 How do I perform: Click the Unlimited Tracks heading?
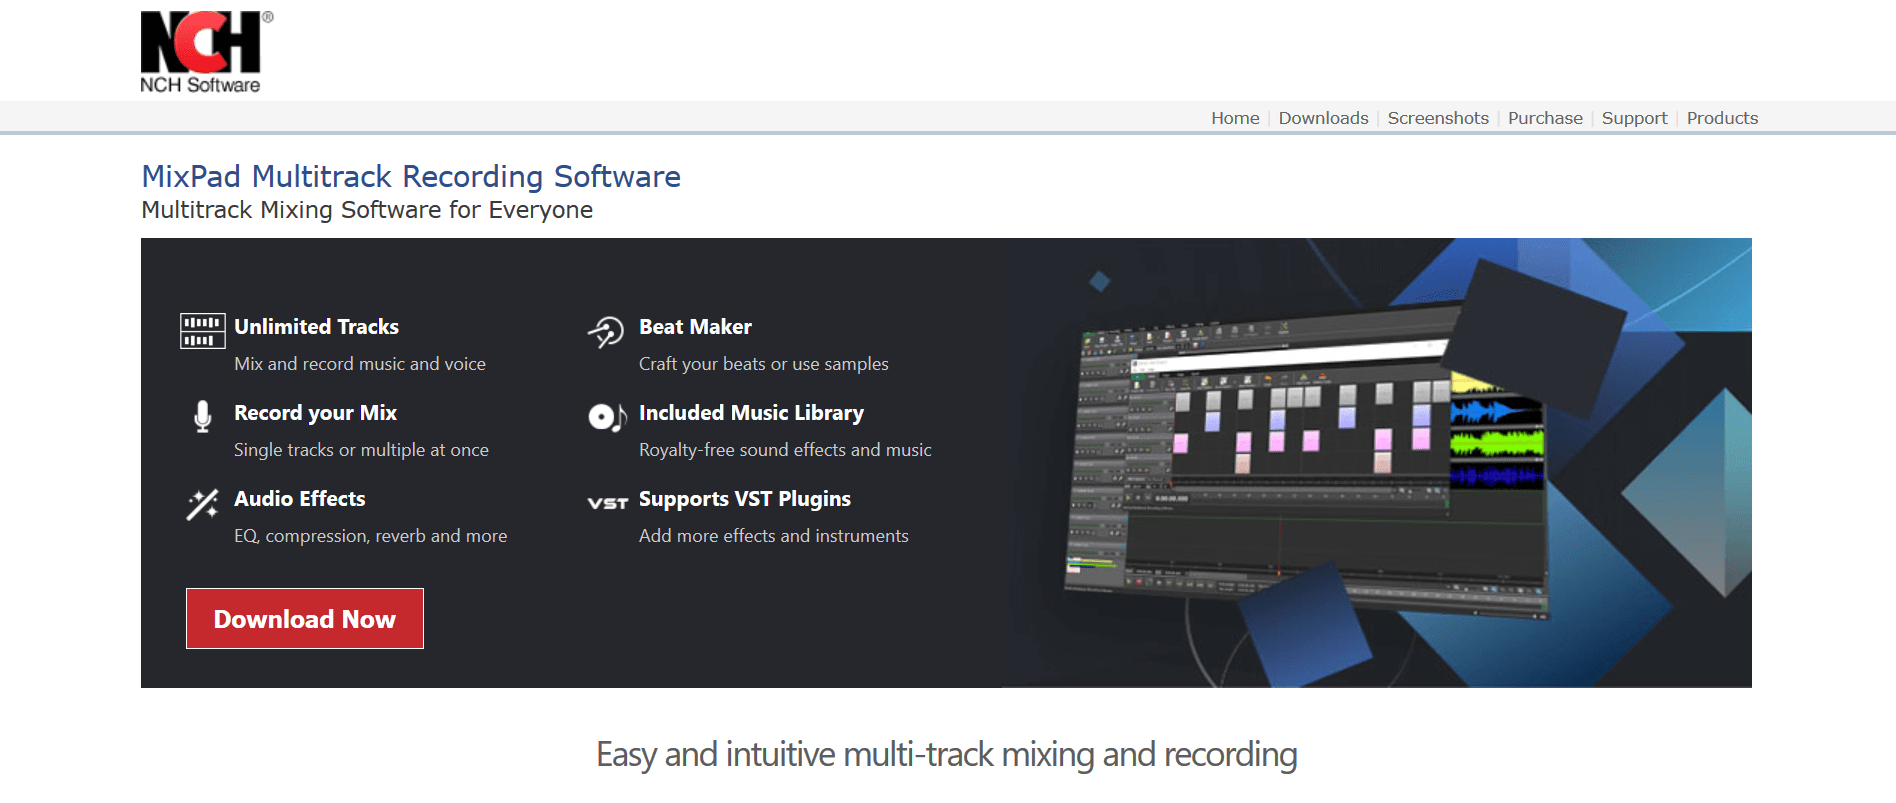(x=316, y=327)
